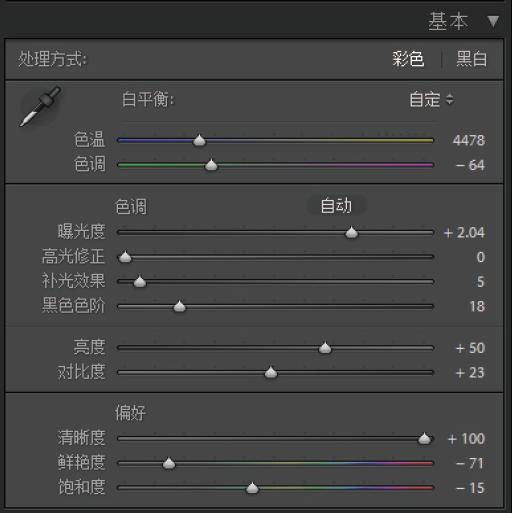Click the 曝光度 slider handle

(351, 232)
